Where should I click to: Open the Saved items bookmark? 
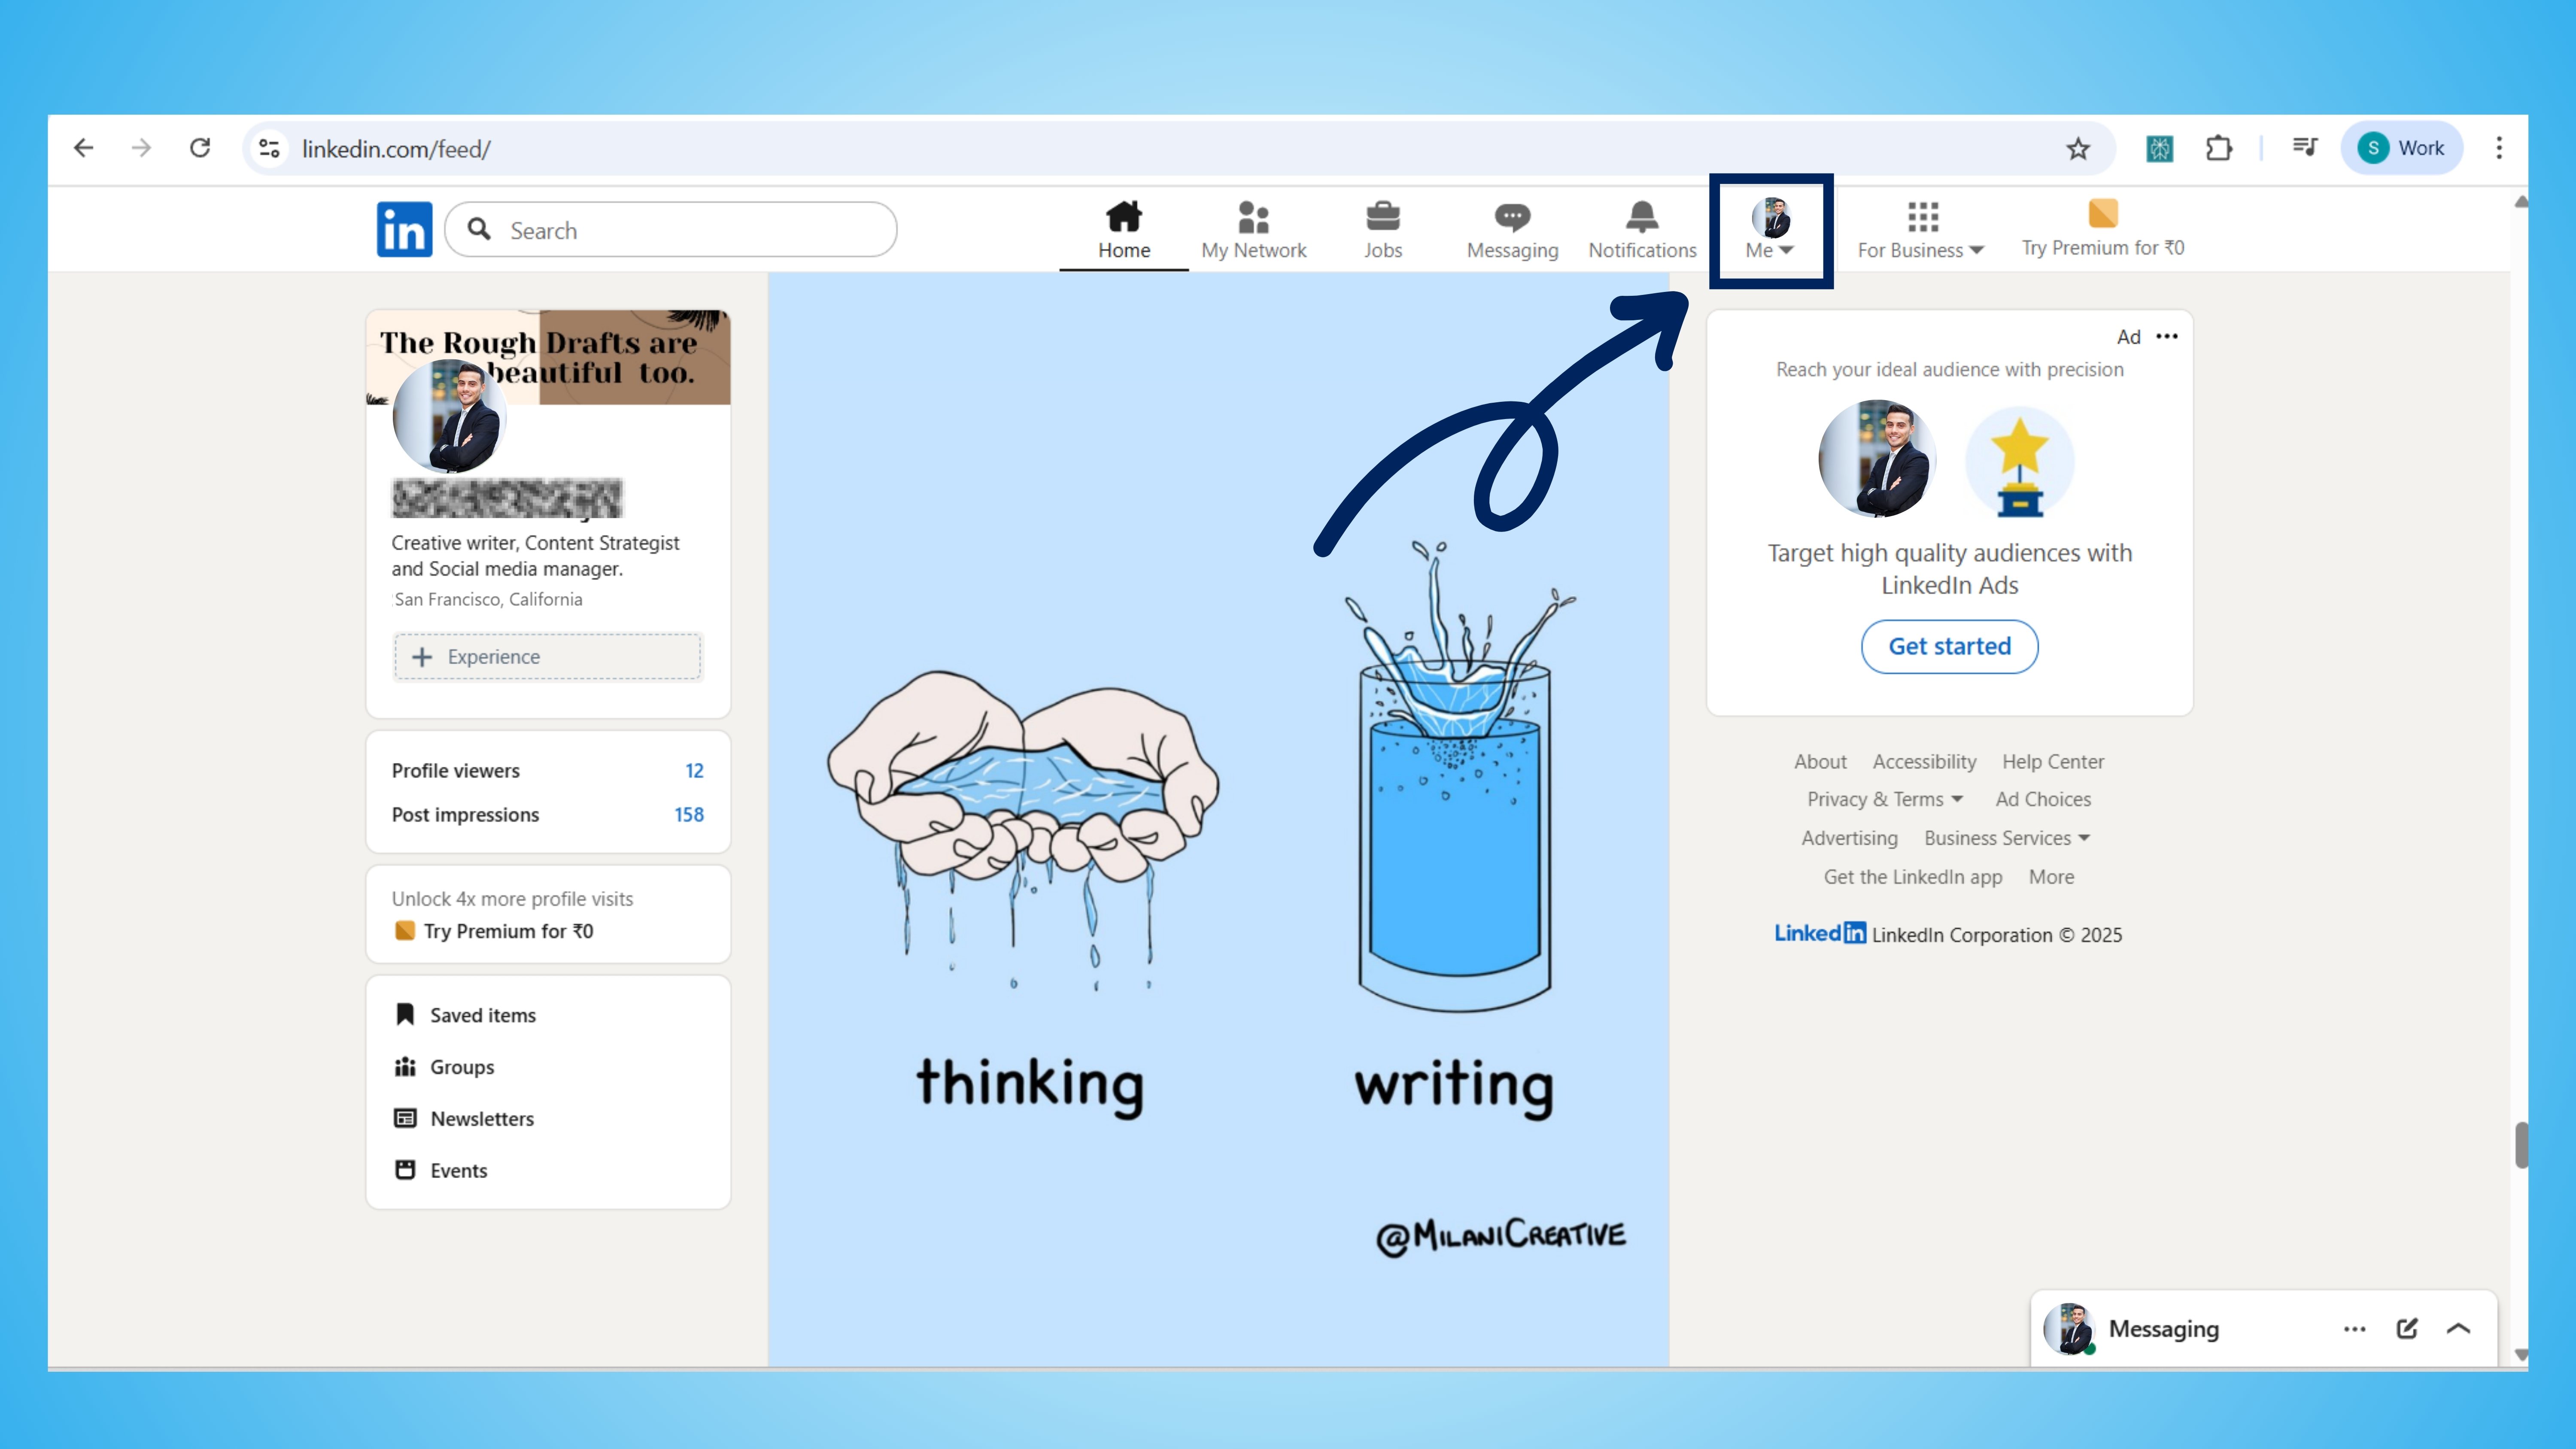pos(482,1015)
